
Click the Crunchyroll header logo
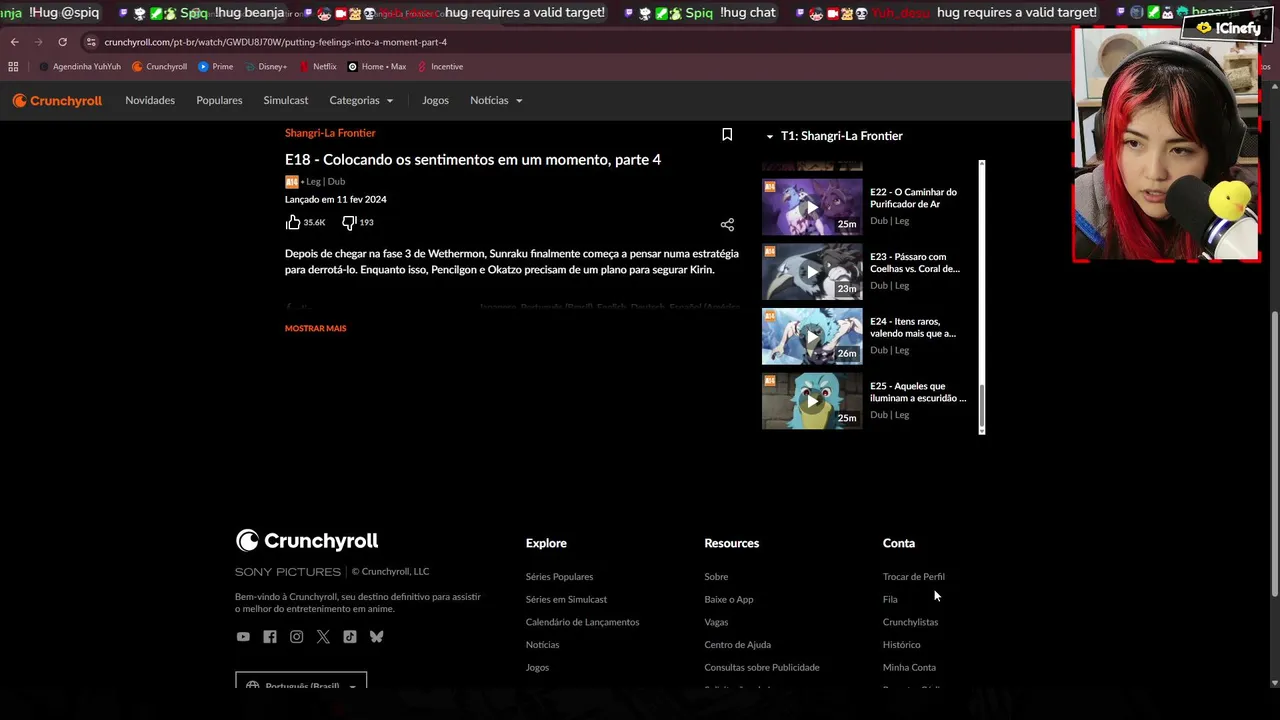coord(57,100)
